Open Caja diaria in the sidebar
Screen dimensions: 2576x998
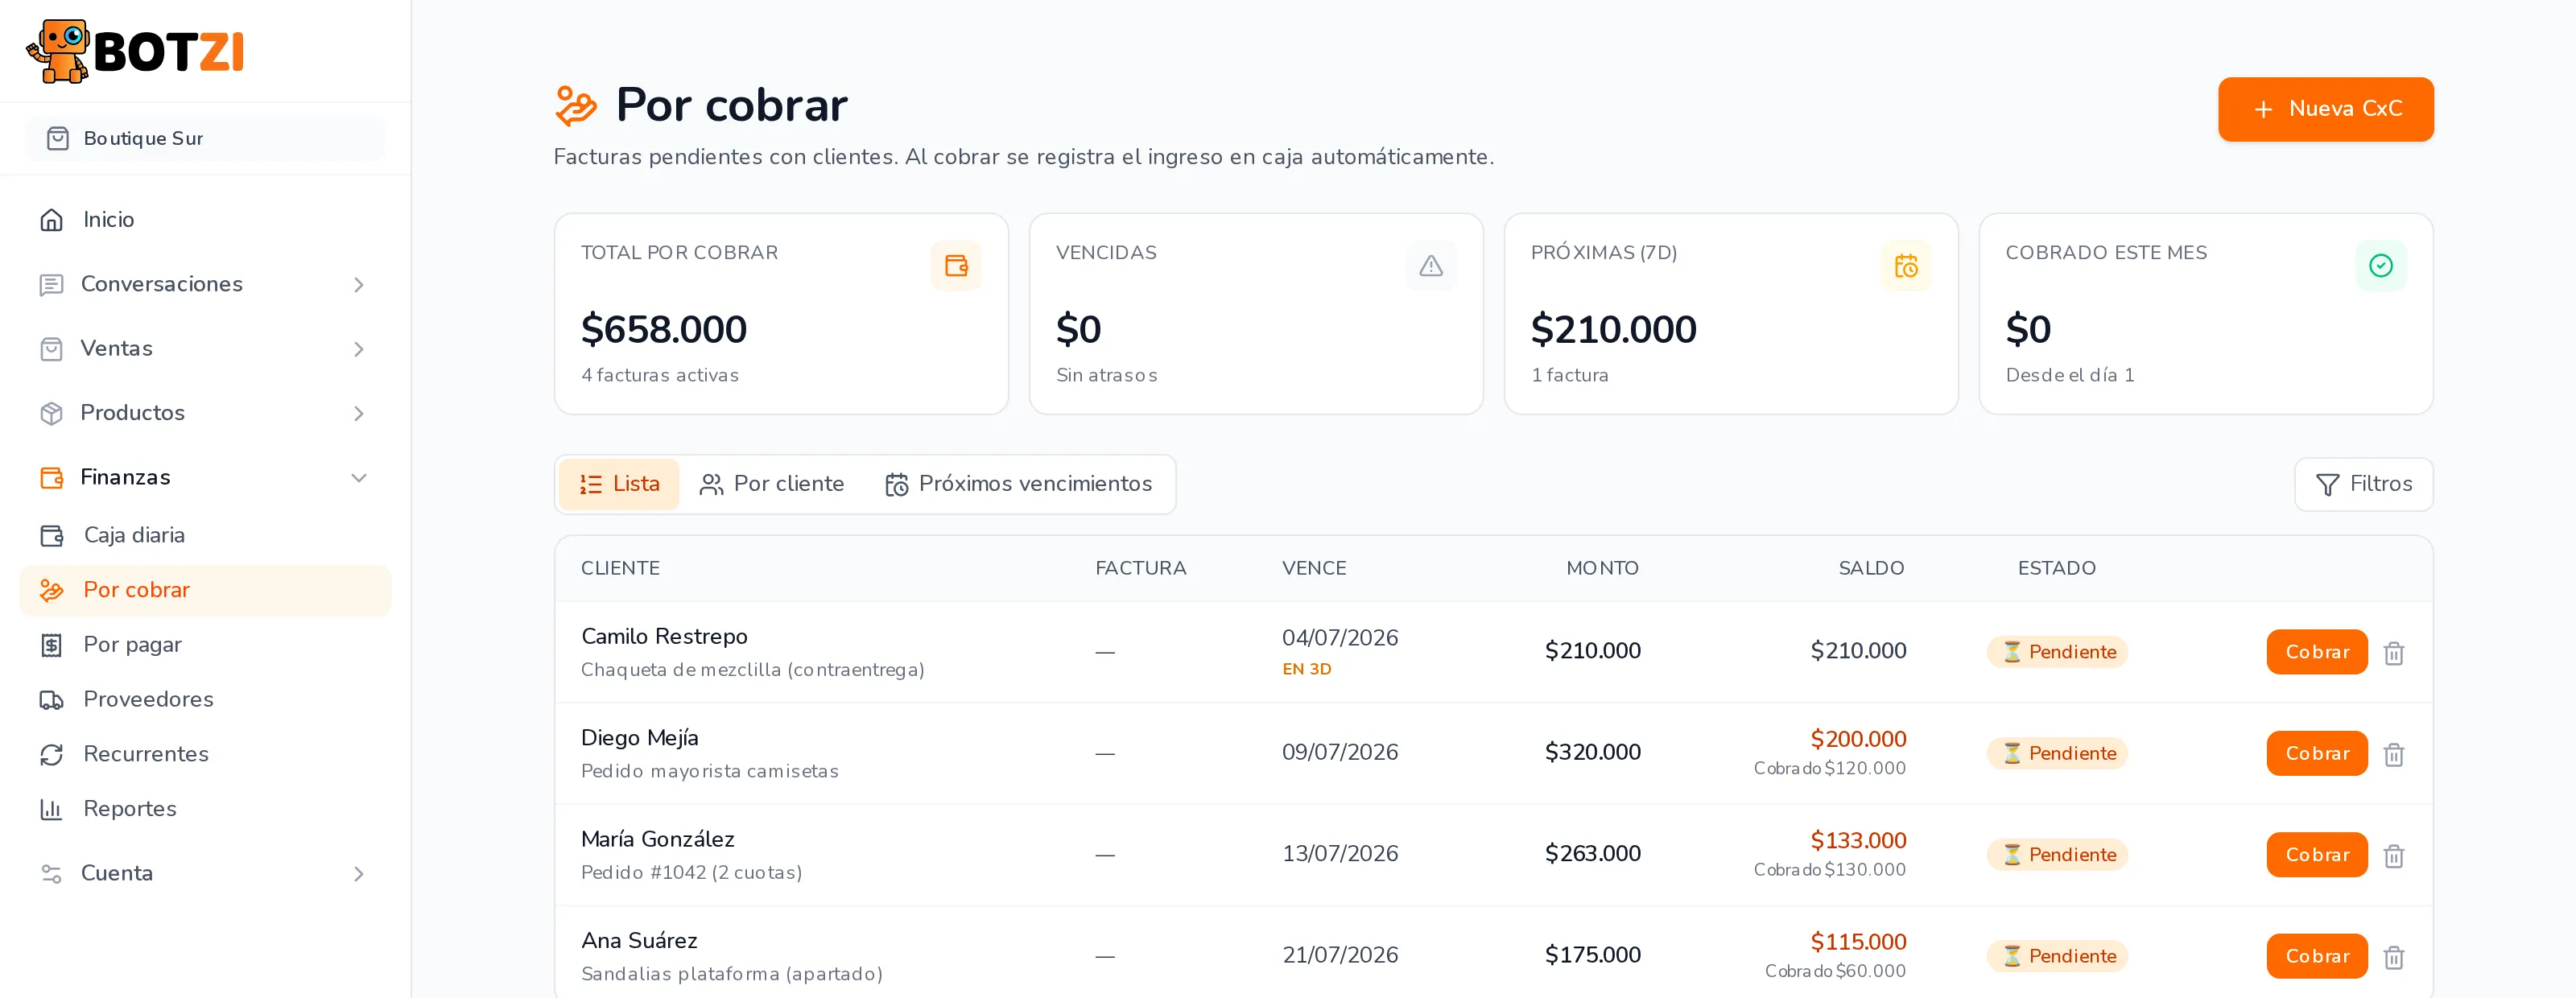click(x=205, y=536)
